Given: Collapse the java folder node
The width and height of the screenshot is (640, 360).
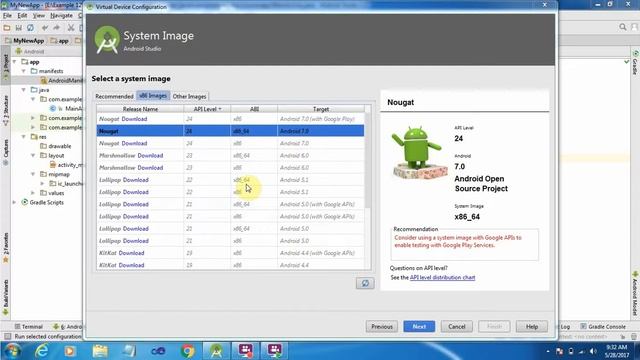Looking at the screenshot, I should [24, 90].
